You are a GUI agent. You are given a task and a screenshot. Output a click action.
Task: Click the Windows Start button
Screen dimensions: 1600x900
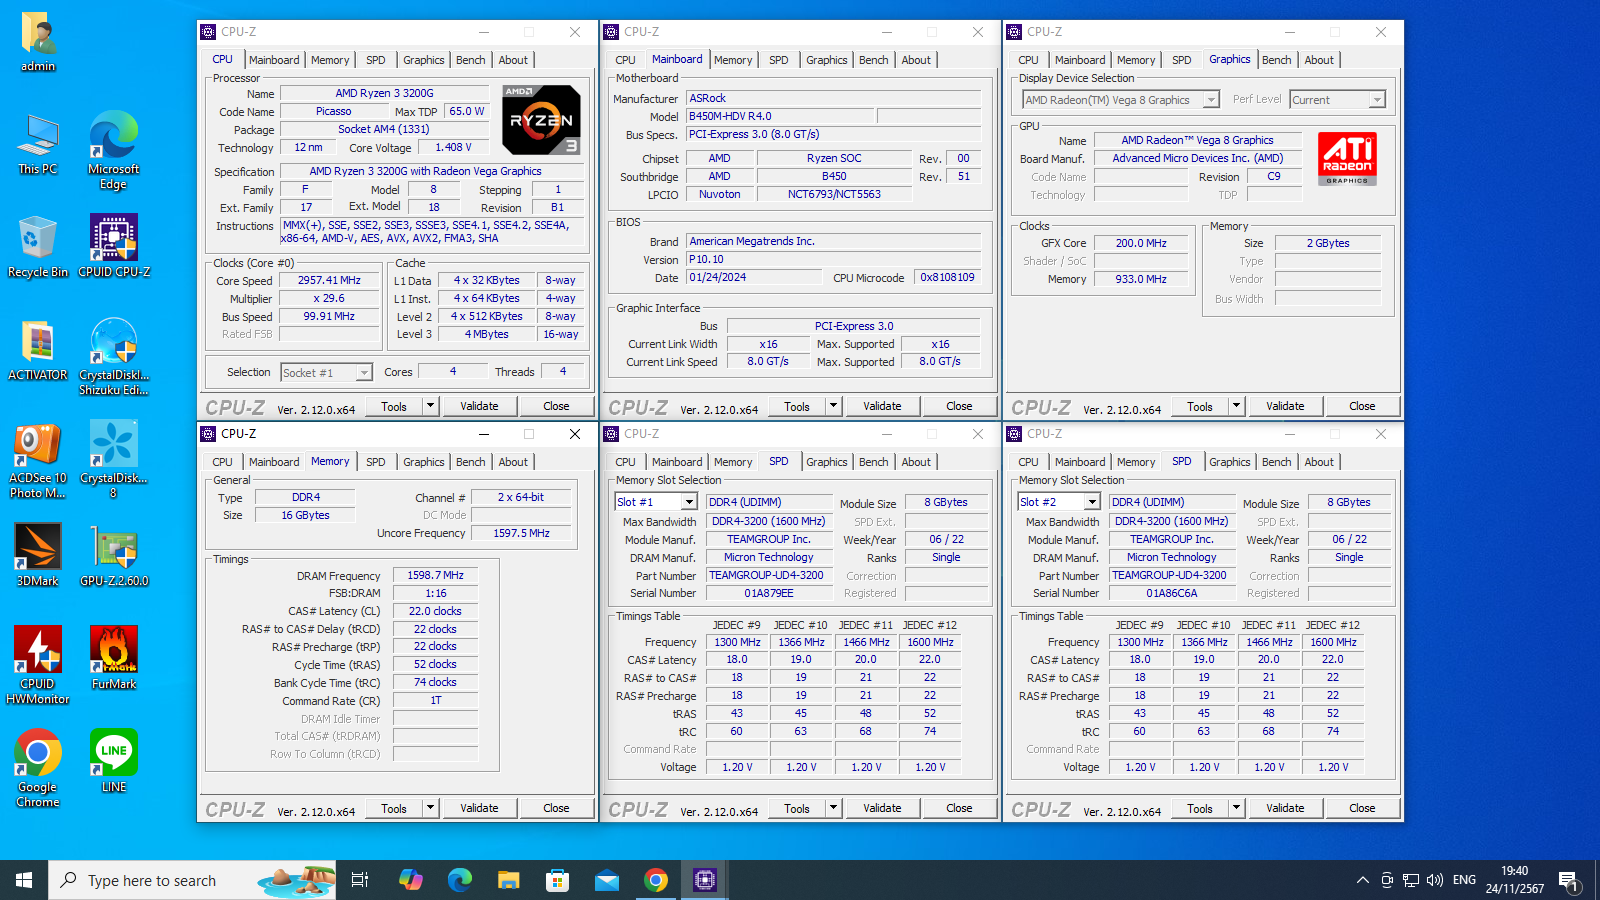(x=24, y=880)
